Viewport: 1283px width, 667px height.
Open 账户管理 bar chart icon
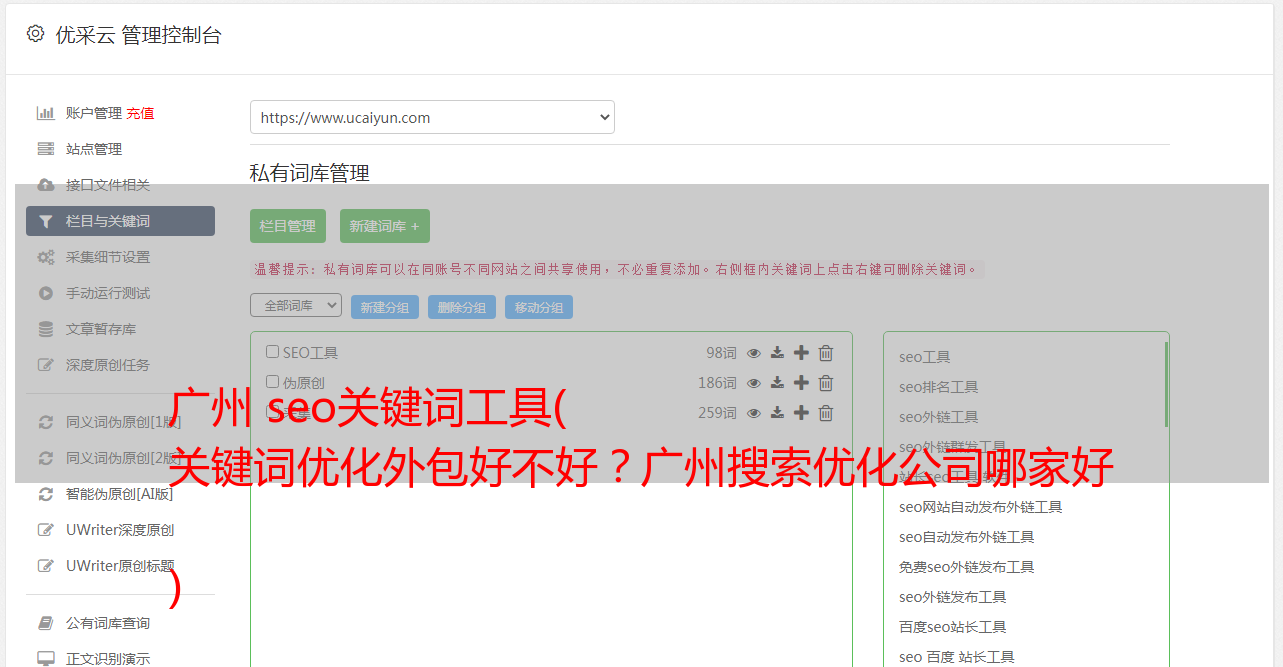(46, 113)
